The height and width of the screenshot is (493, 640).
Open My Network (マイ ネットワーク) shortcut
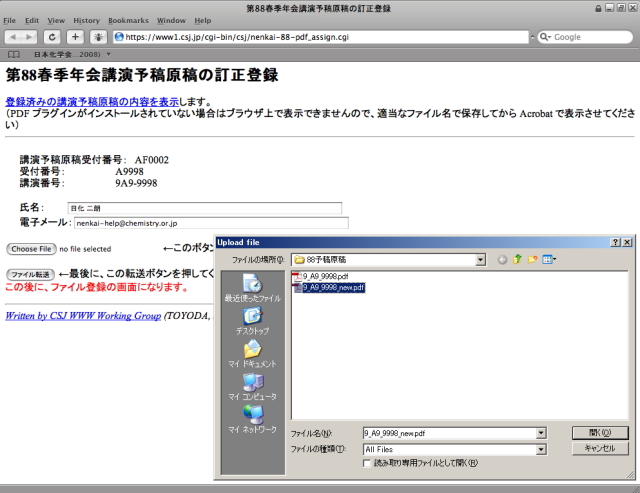(252, 418)
